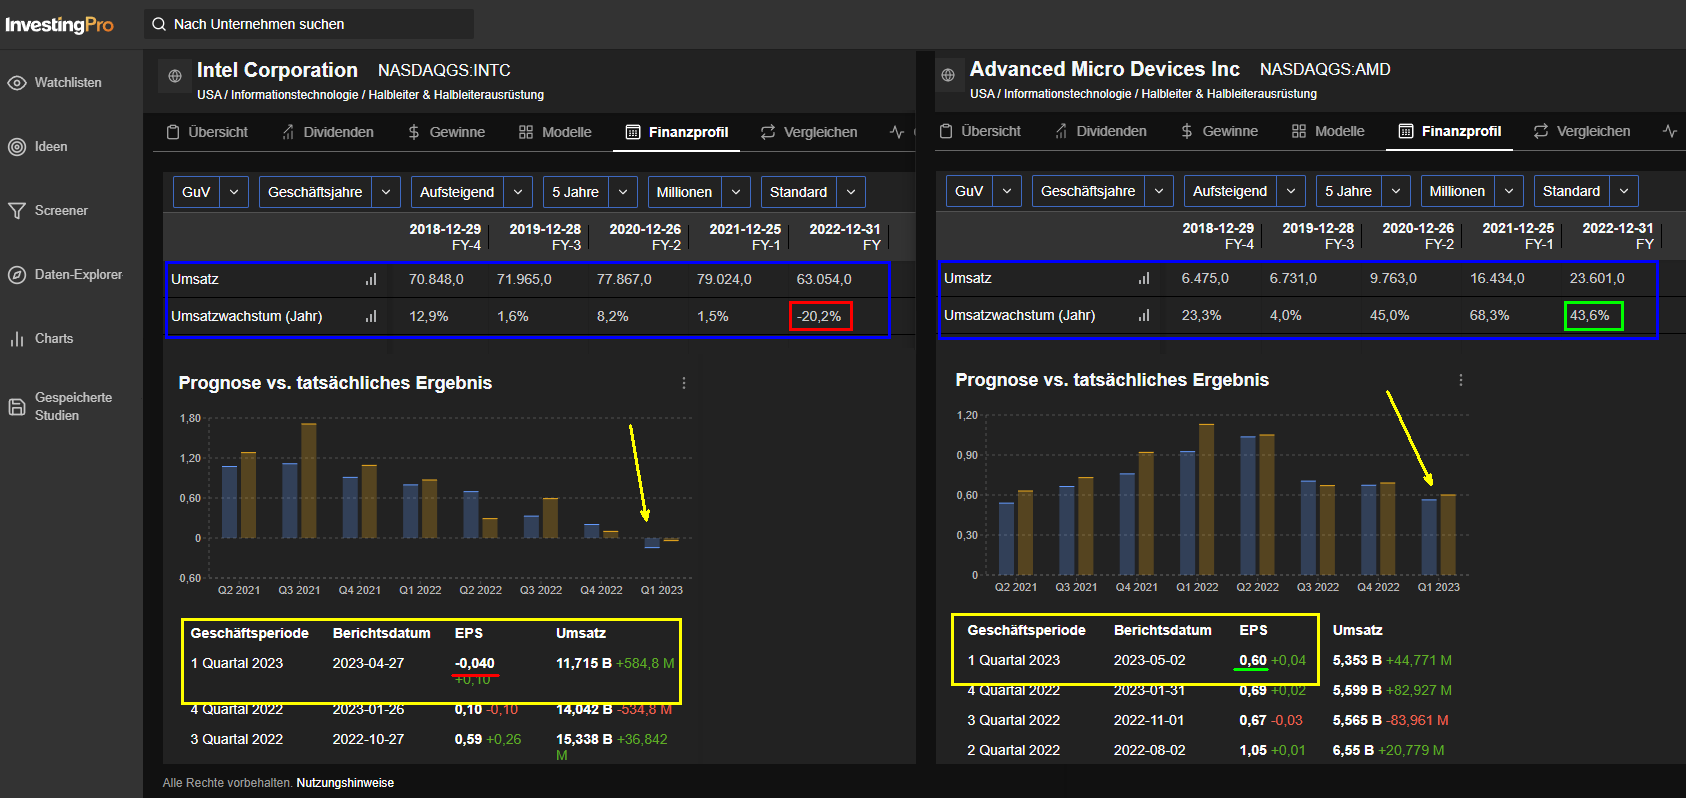This screenshot has height=798, width=1686.
Task: Click Q1 2022 bars in AMD chart
Action: [x=1197, y=499]
